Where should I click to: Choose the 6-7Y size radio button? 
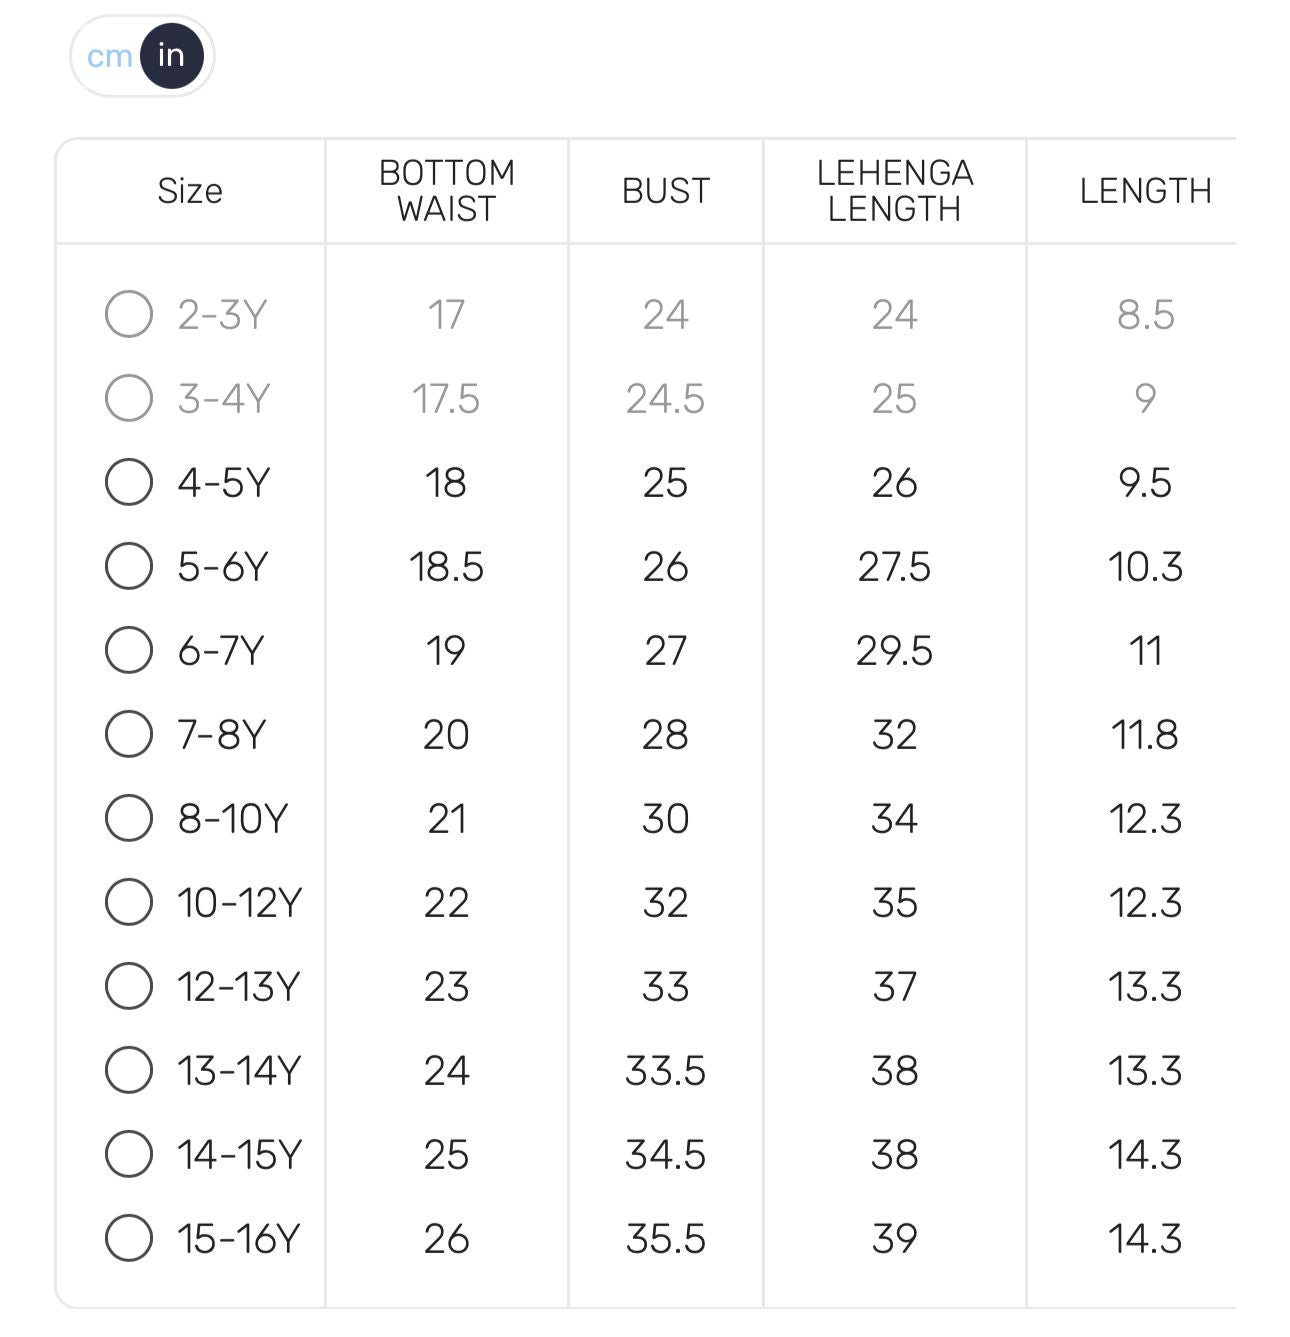tap(129, 650)
